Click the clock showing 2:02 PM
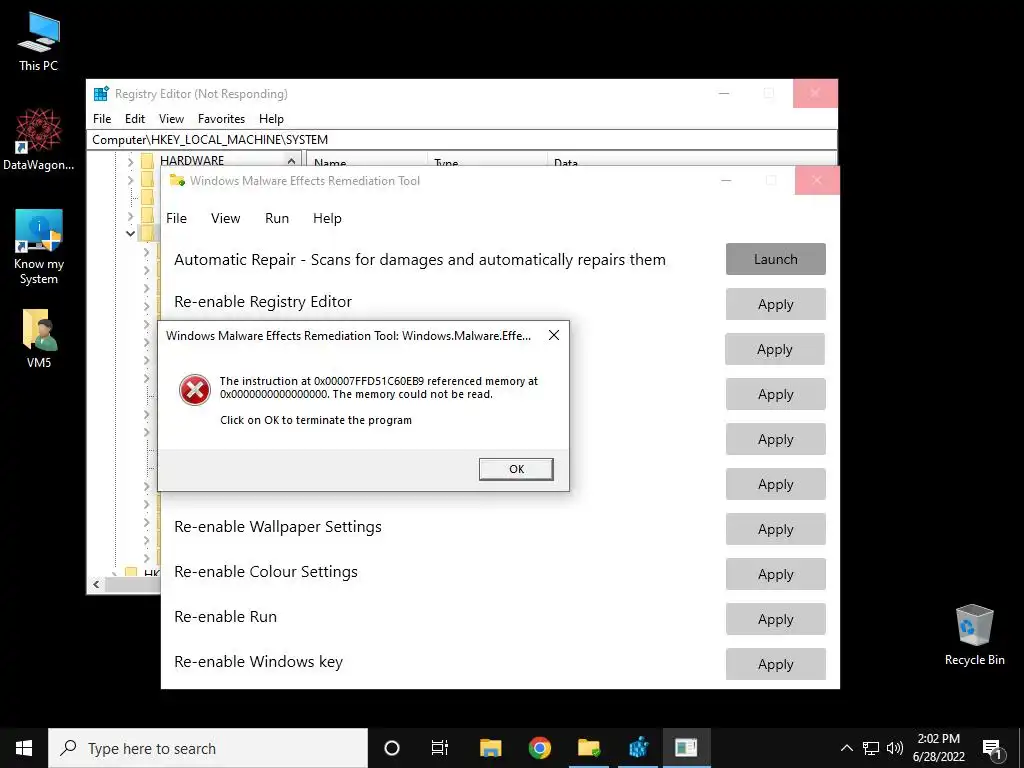This screenshot has height=768, width=1024. click(938, 739)
